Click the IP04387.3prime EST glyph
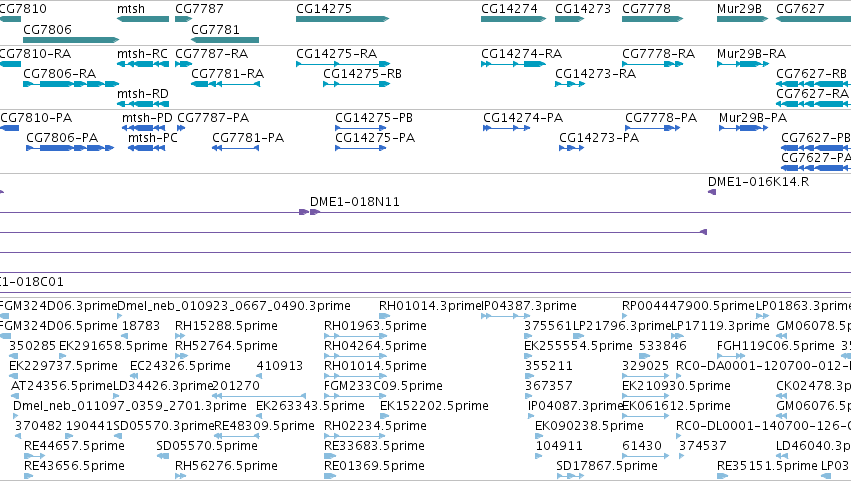This screenshot has height=481, width=851. (505, 316)
